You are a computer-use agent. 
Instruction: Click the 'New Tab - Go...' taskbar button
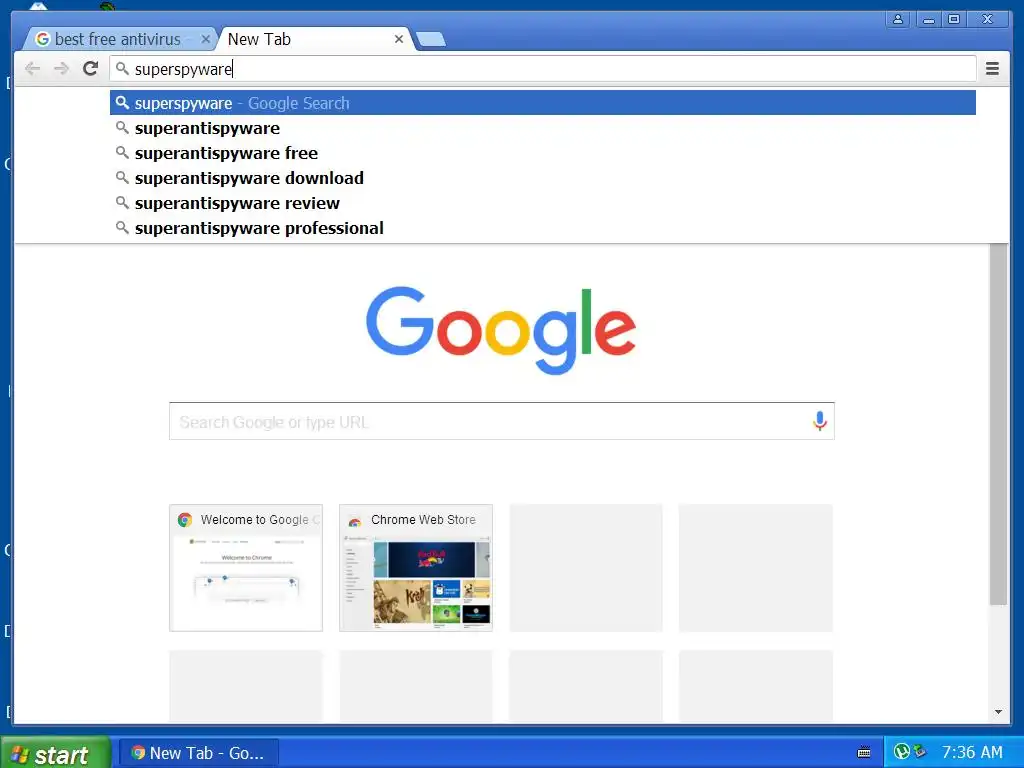coord(199,753)
